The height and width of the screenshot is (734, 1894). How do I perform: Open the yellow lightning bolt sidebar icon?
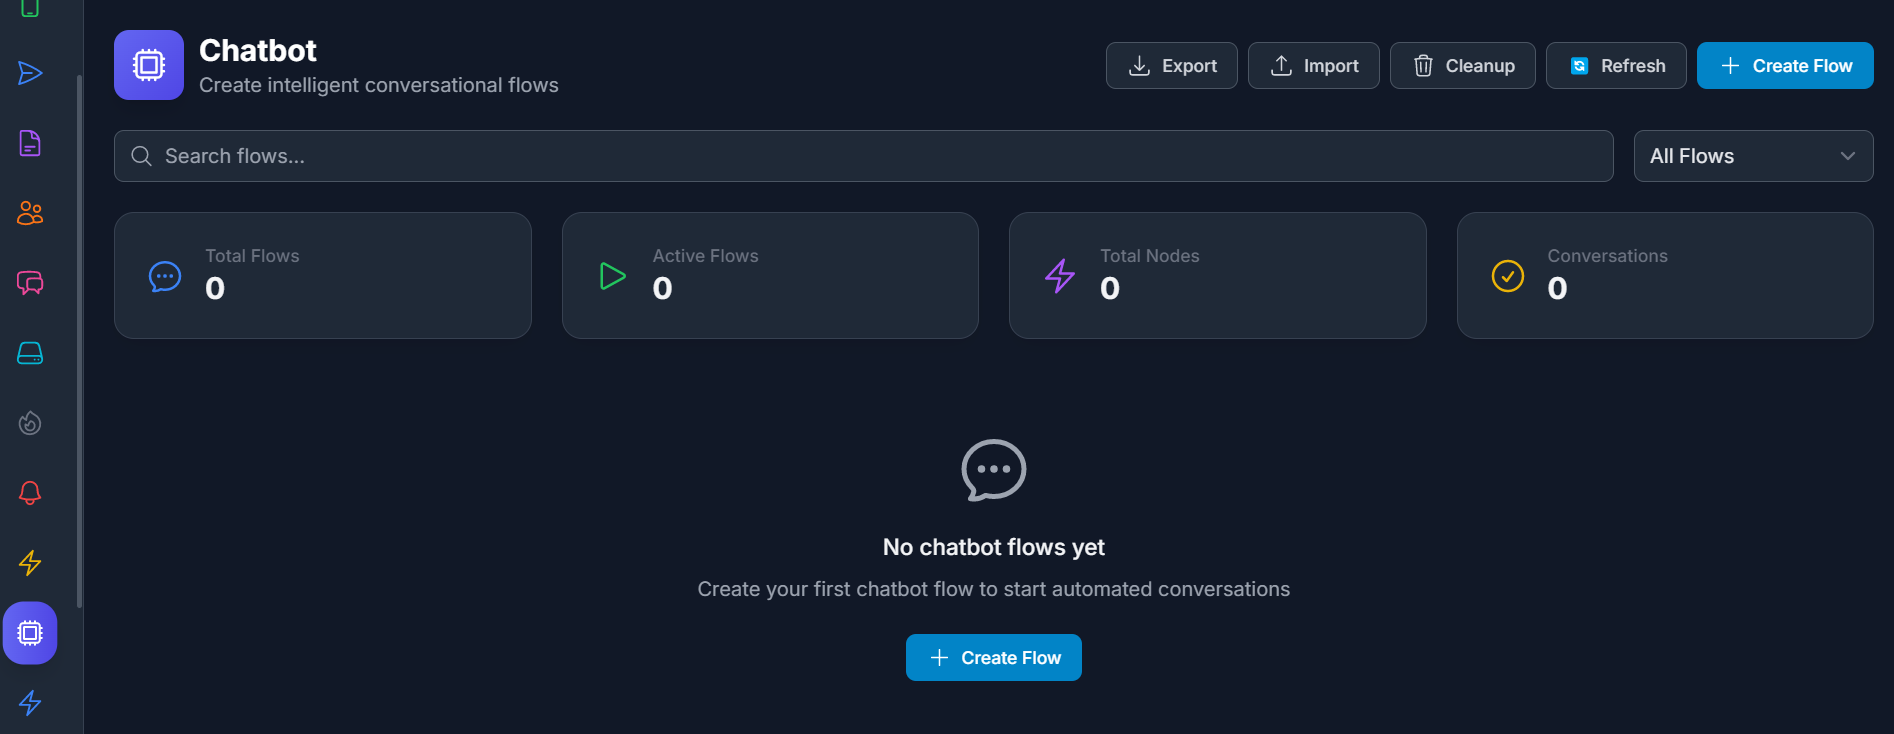(x=30, y=563)
